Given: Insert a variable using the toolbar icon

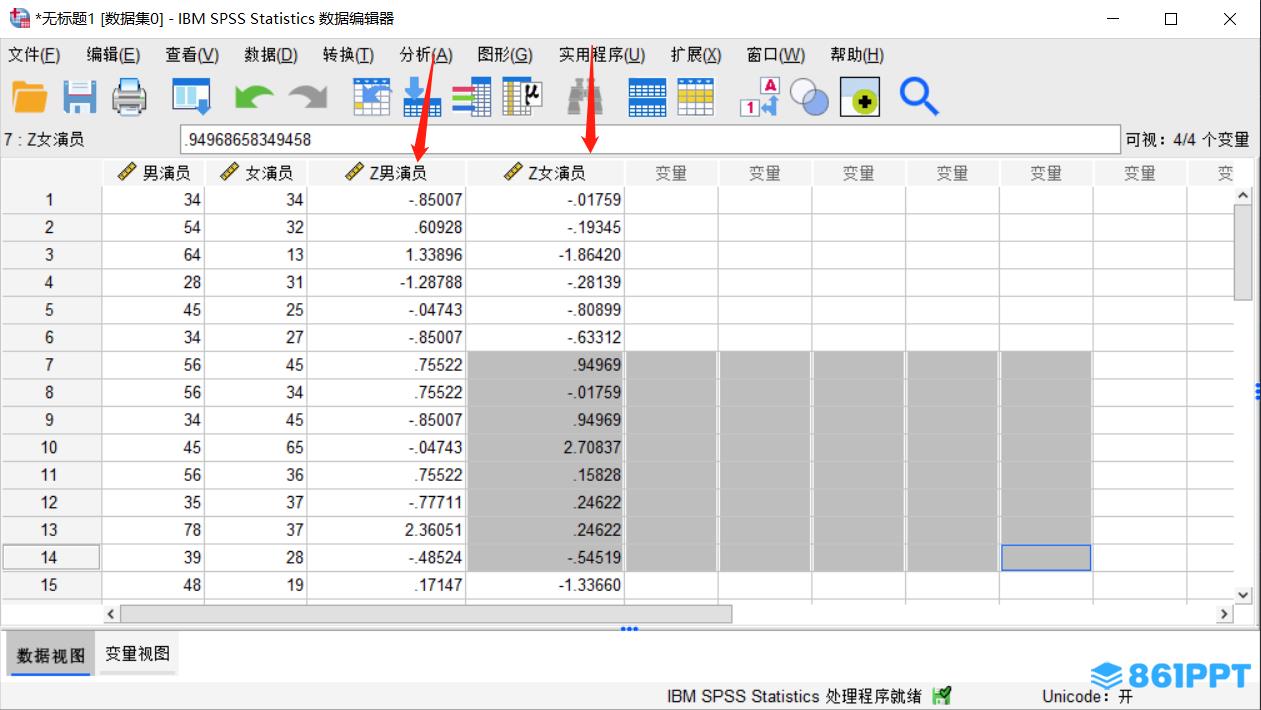Looking at the screenshot, I should point(696,97).
